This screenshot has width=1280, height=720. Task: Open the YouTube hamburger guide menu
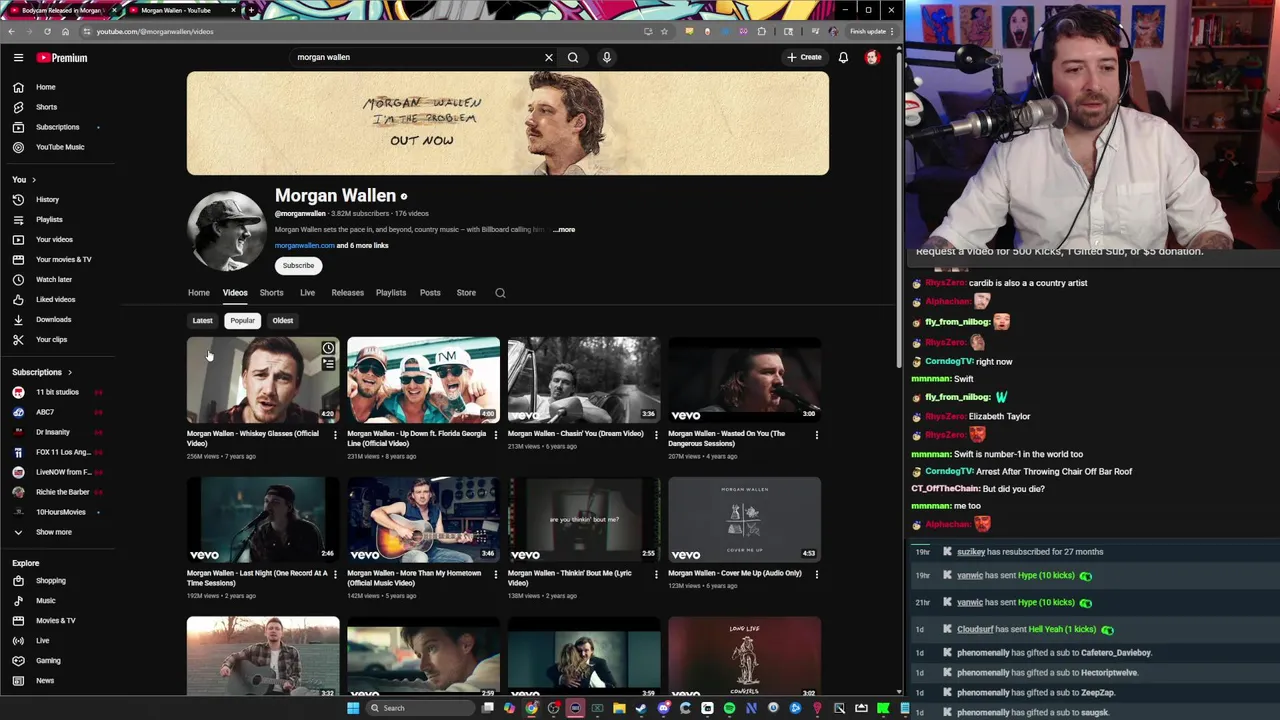point(18,58)
